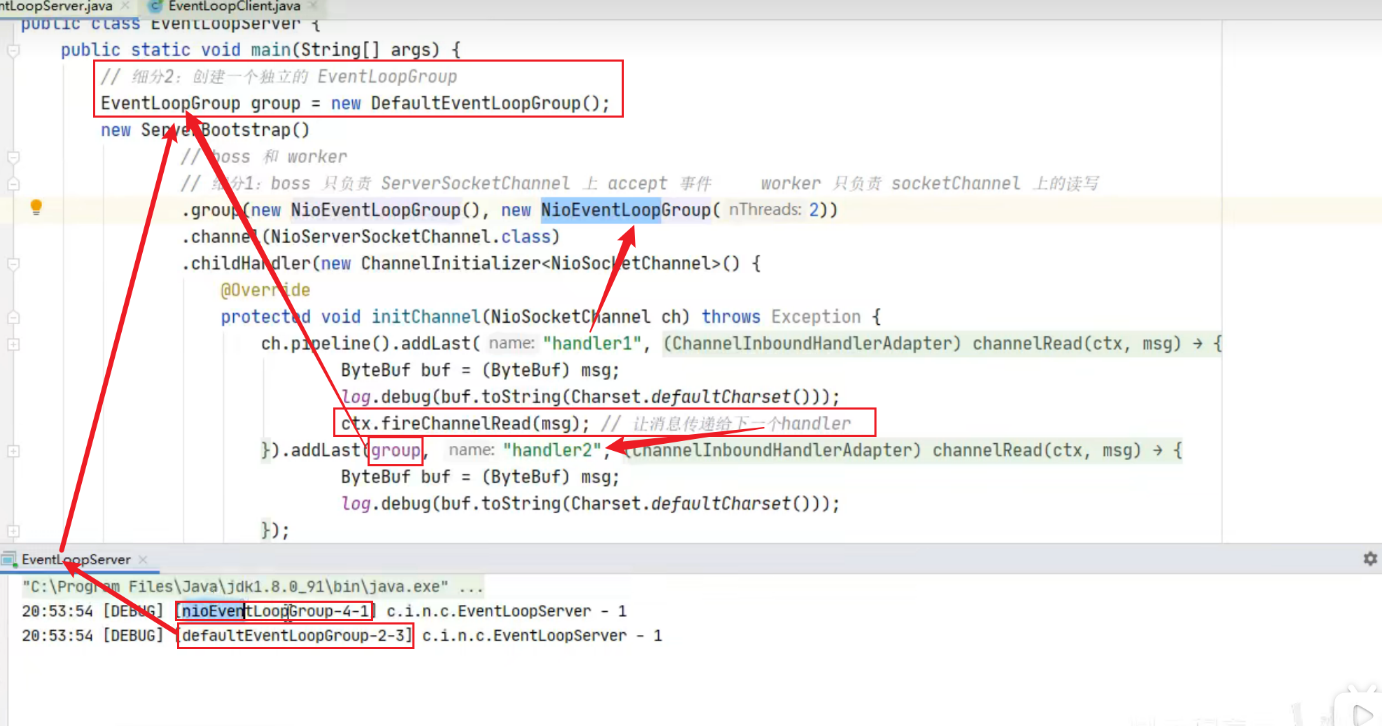Screen dimensions: 1382x726
Task: Toggle fold beside the '细分1: boss' comment
Action: pos(13,184)
